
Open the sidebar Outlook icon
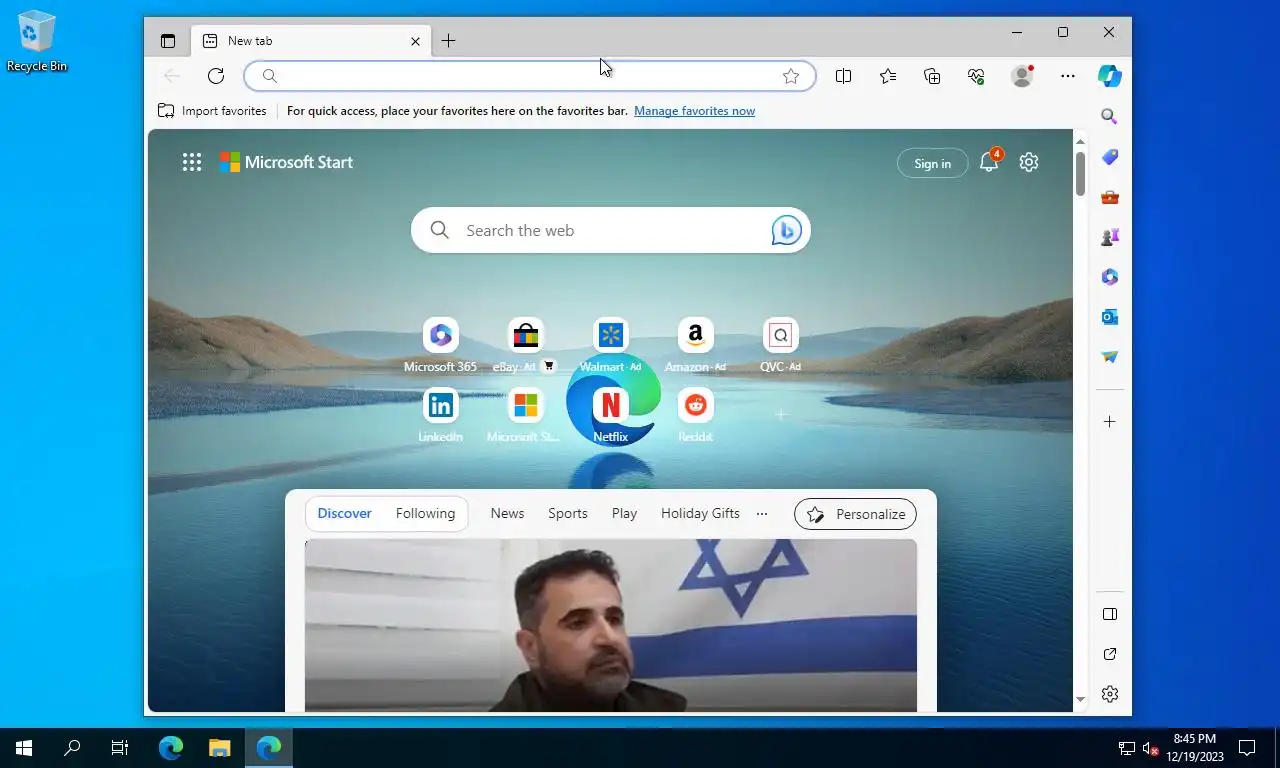[1109, 317]
